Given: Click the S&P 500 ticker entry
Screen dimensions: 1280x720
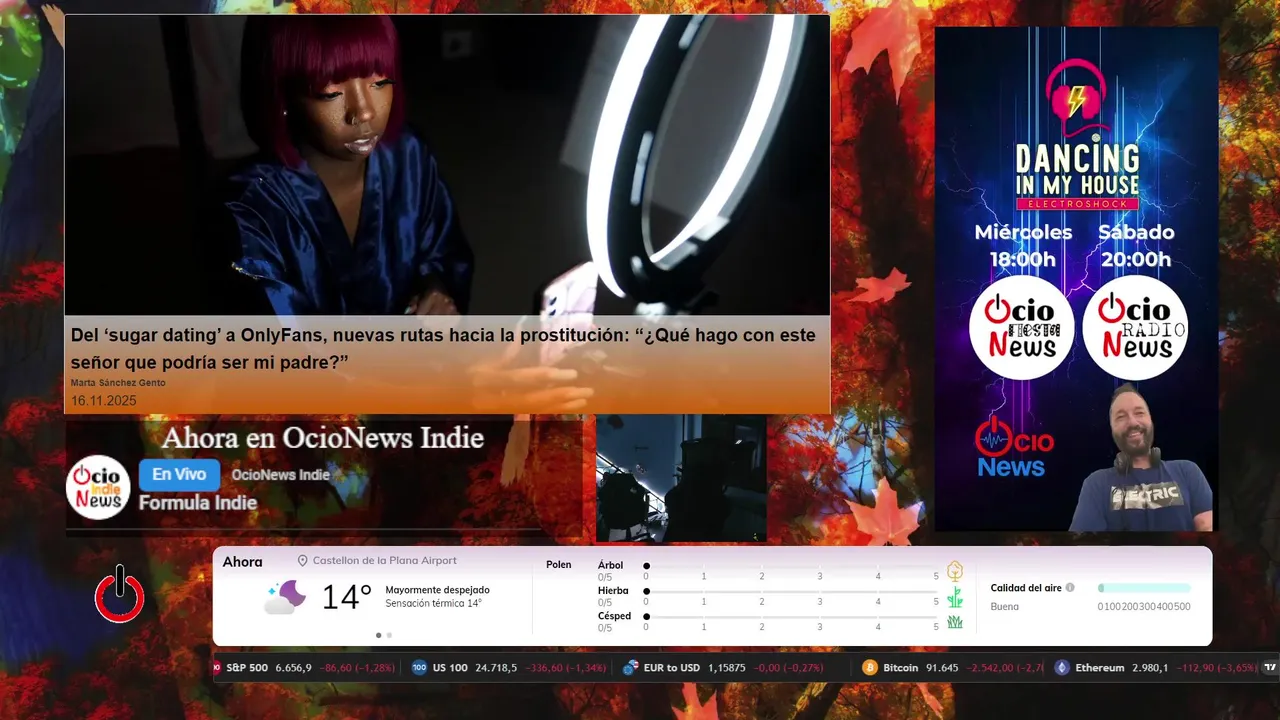Looking at the screenshot, I should [x=304, y=667].
